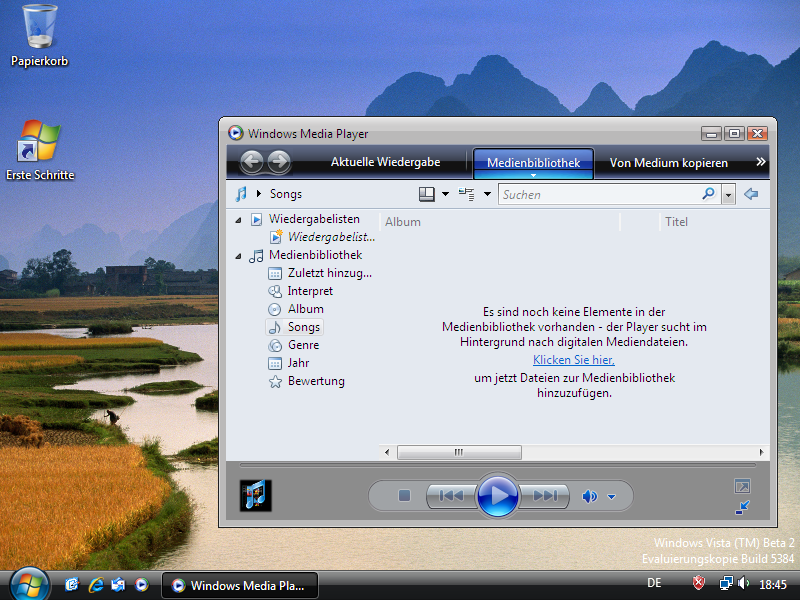Go back using the navigation back arrow
This screenshot has height=600, width=800.
click(251, 162)
